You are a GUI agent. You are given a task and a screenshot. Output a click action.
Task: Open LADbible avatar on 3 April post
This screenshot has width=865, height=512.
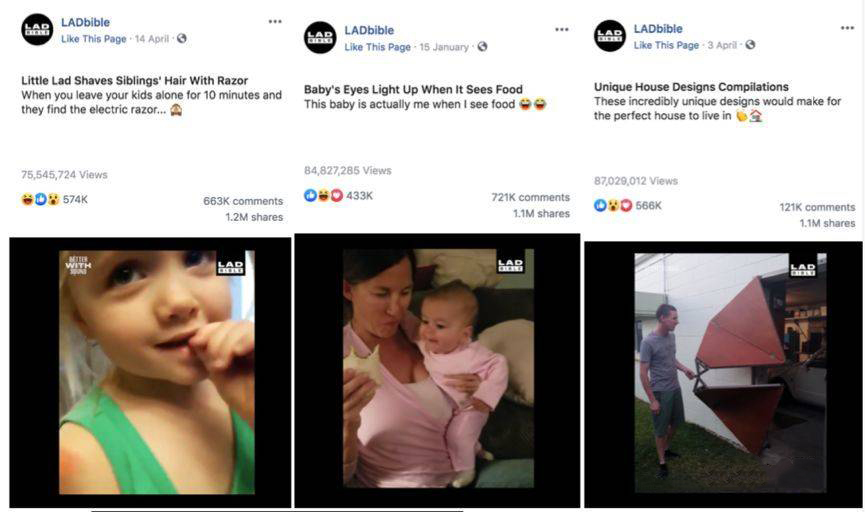tap(610, 36)
